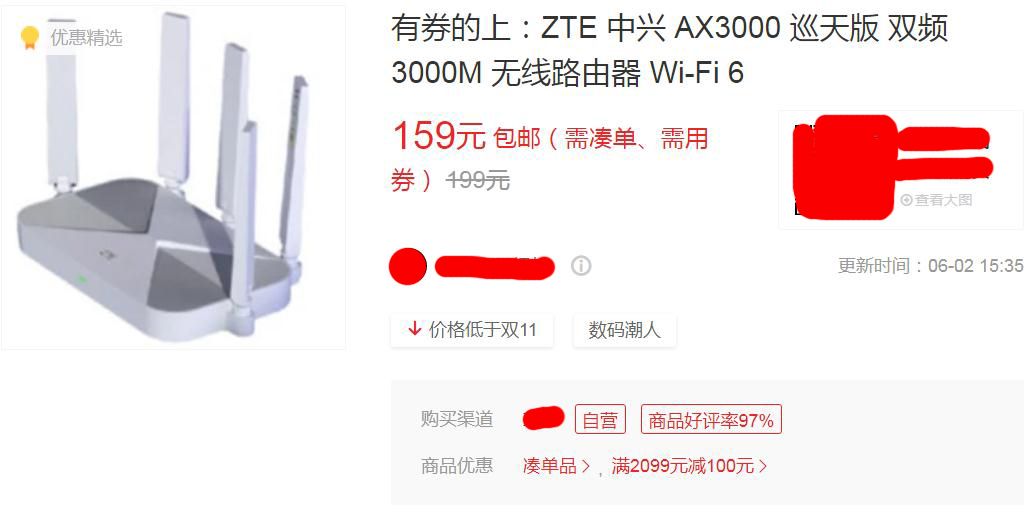Open the ZTE router product image
Image resolution: width=1030 pixels, height=525 pixels.
(x=173, y=177)
